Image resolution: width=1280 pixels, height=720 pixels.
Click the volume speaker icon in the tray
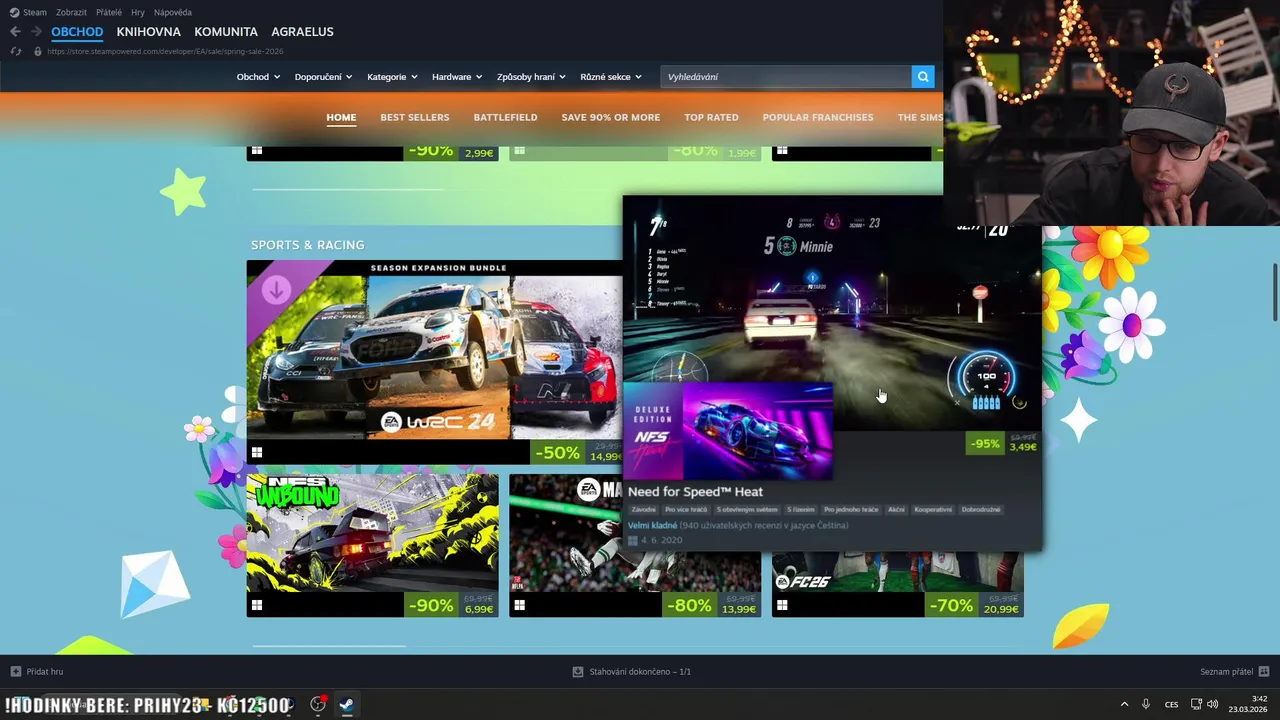1212,704
